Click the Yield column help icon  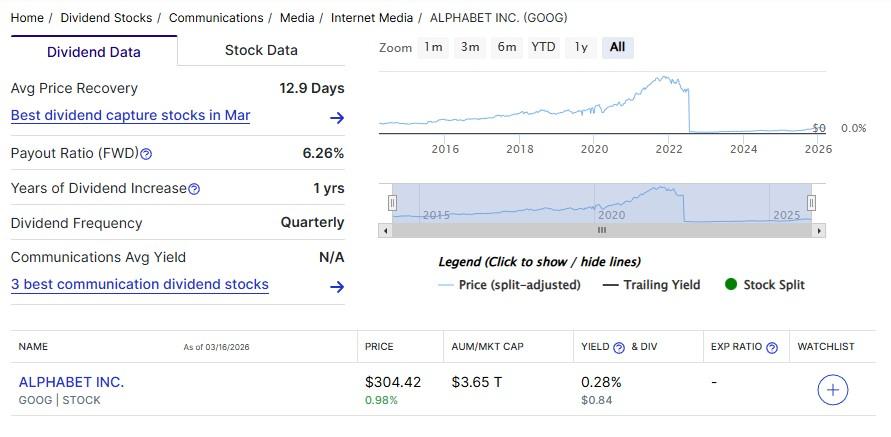[x=619, y=348]
